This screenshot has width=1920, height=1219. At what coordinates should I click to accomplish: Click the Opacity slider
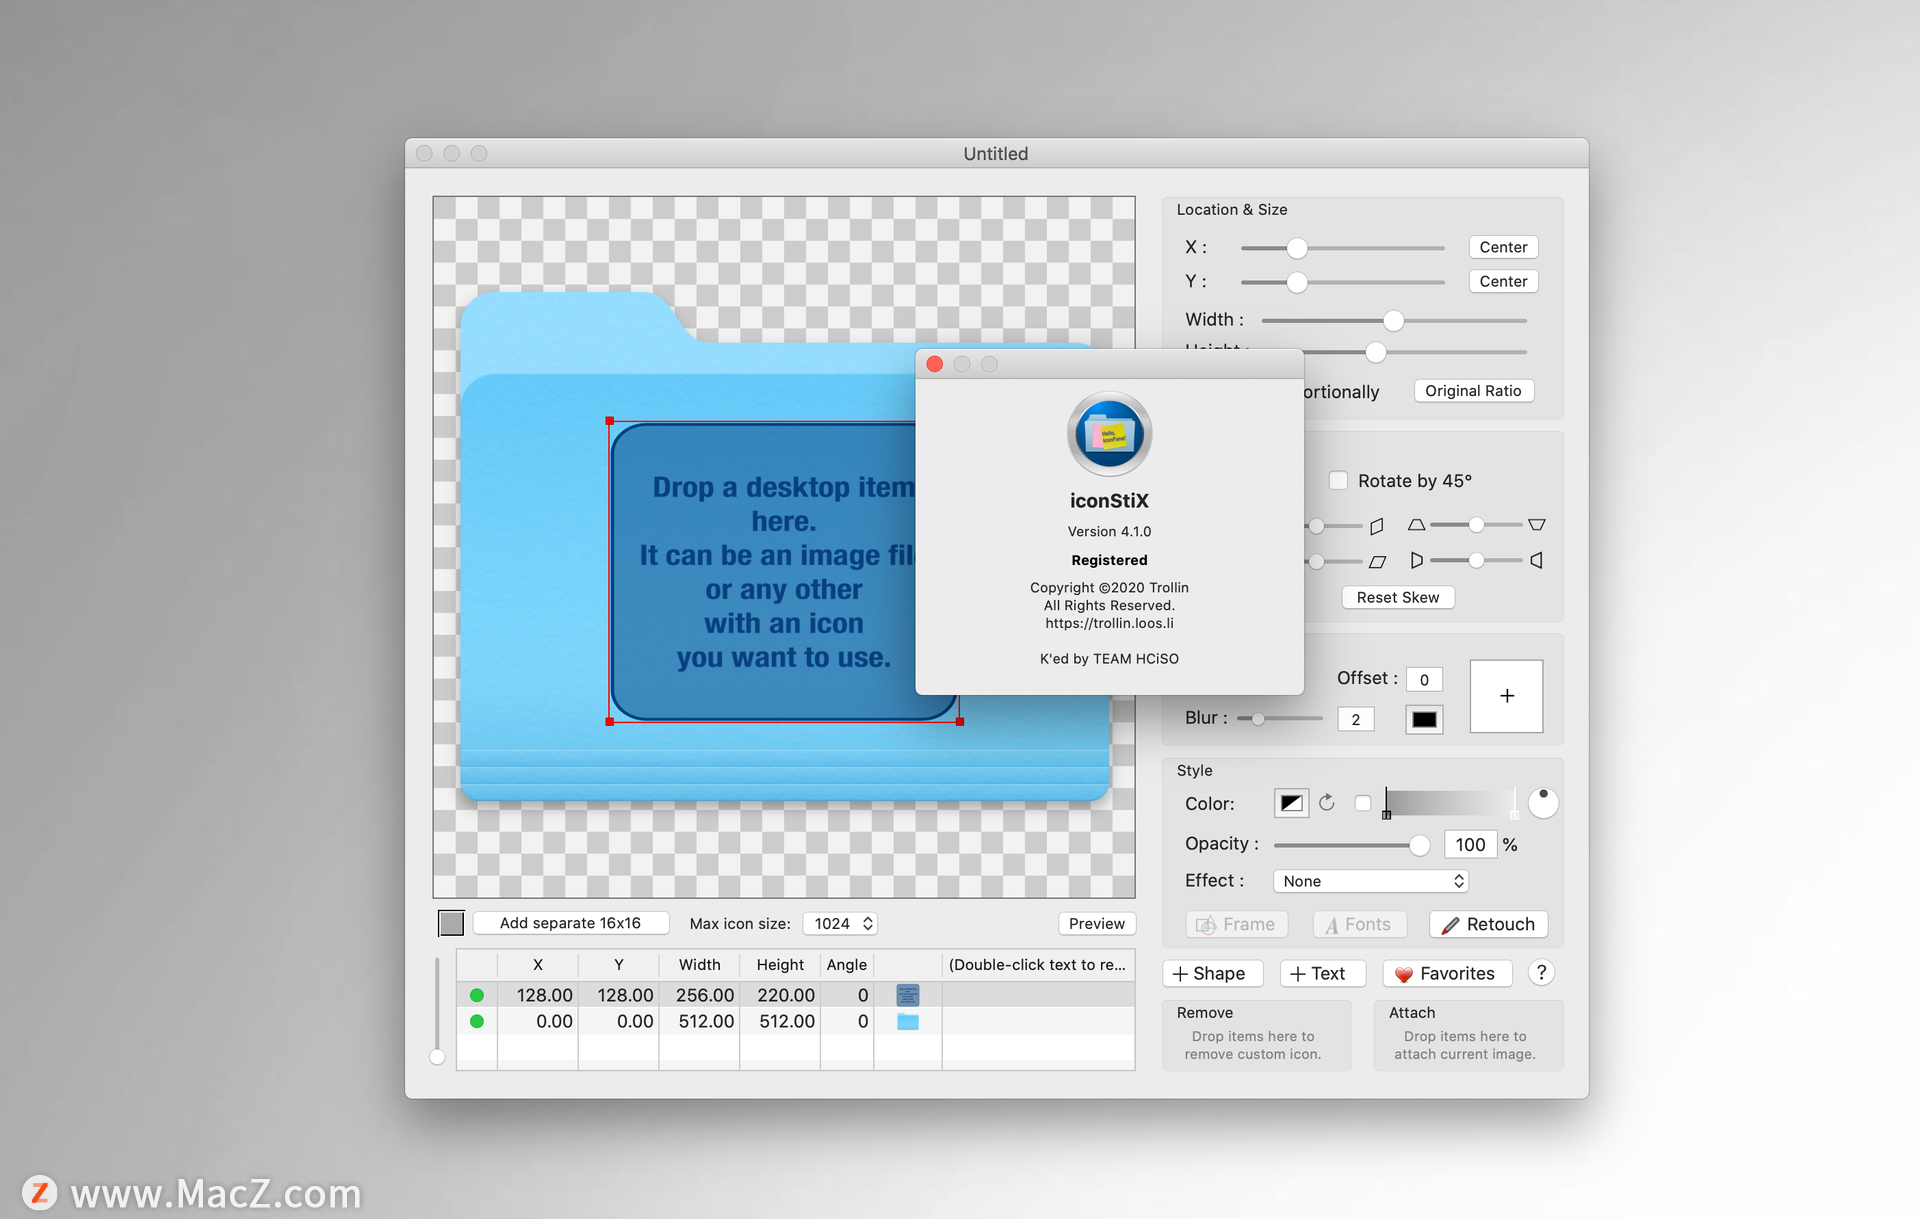pyautogui.click(x=1351, y=845)
